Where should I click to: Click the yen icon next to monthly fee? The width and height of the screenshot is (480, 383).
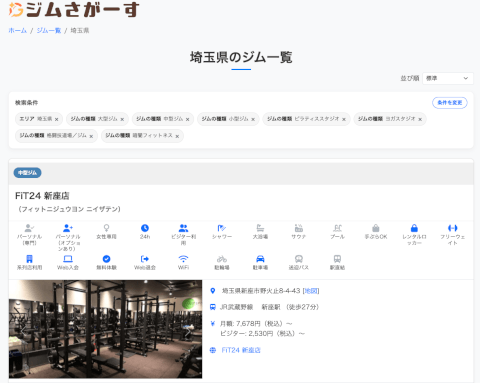coord(213,323)
